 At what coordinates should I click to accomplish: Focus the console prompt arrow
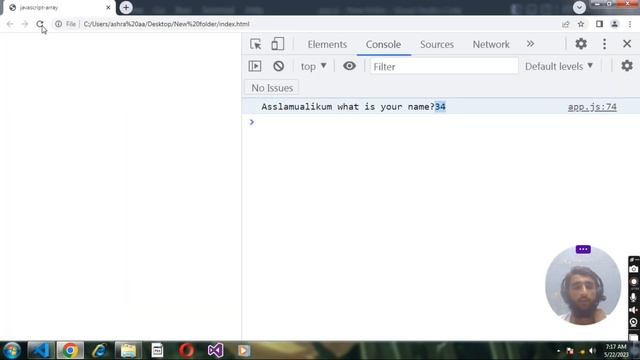point(252,122)
